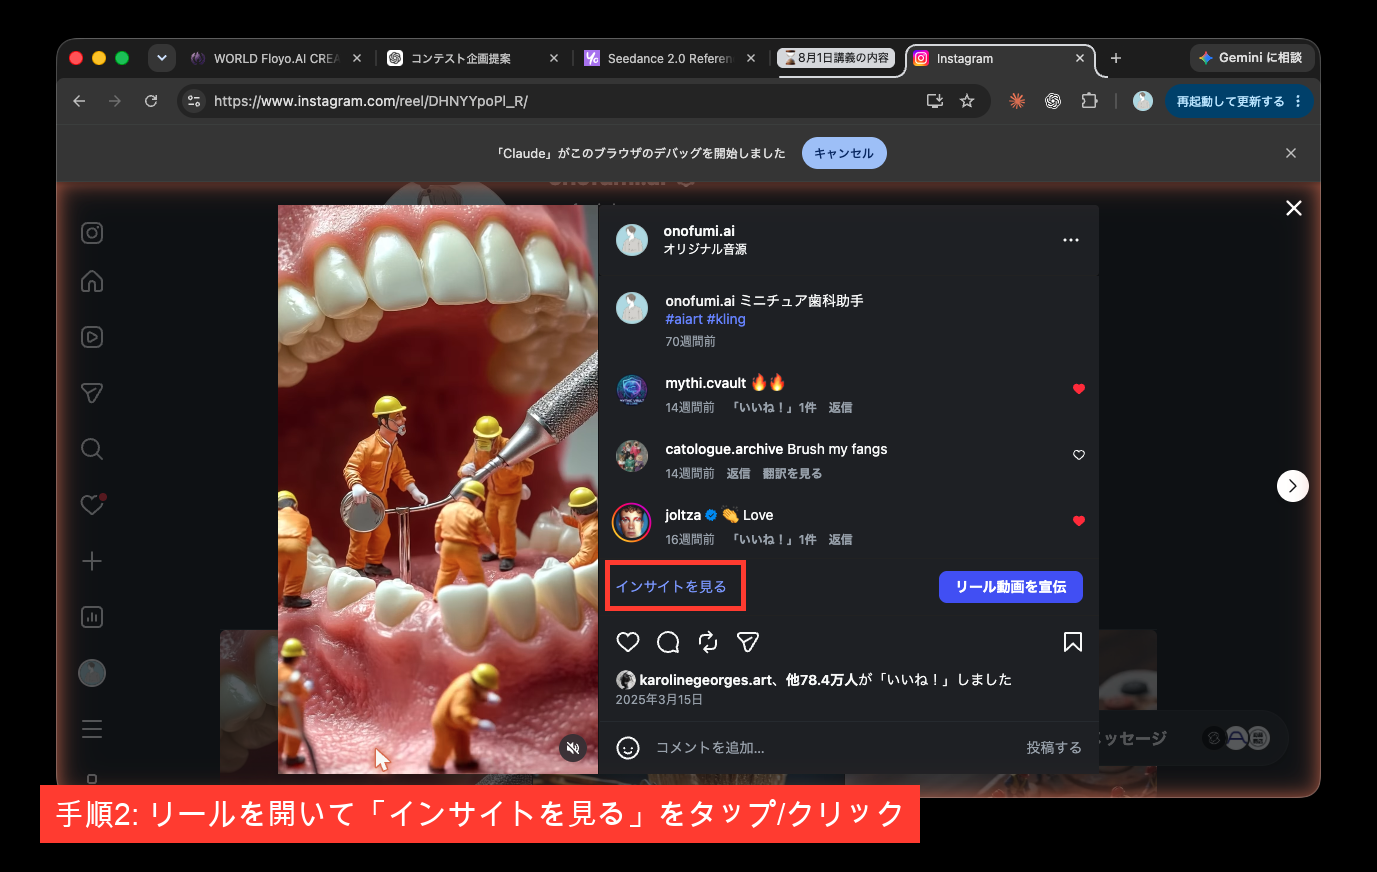Toggle like on joltza comment

coord(1079,521)
